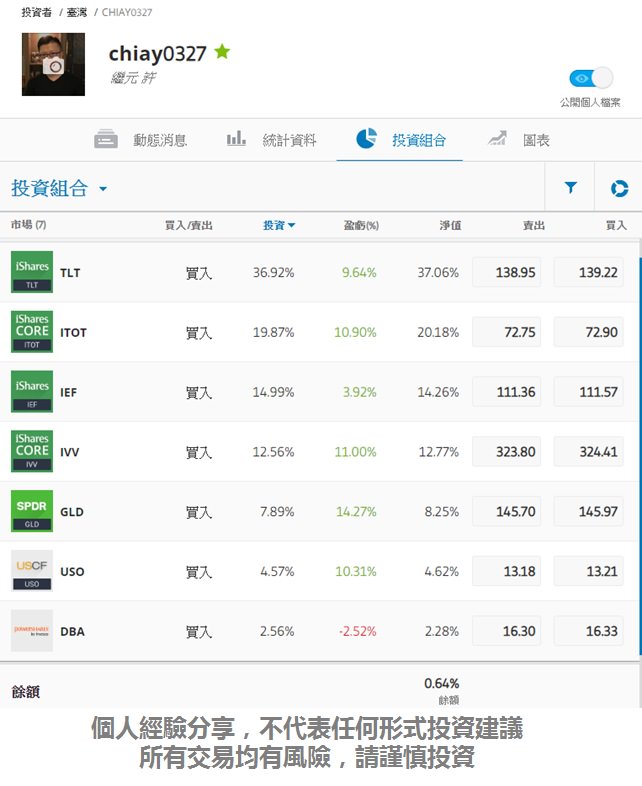Click the pie chart view icon

coord(619,188)
